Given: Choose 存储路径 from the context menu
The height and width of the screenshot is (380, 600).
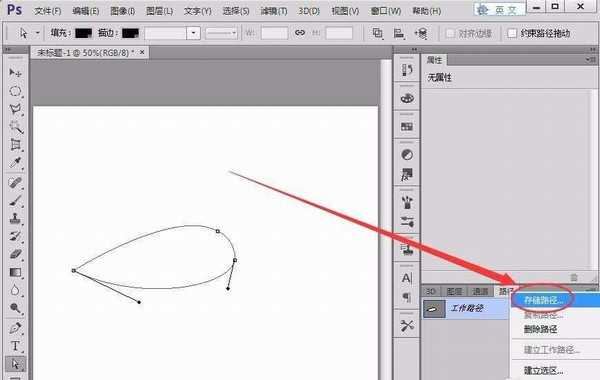Looking at the screenshot, I should (543, 300).
